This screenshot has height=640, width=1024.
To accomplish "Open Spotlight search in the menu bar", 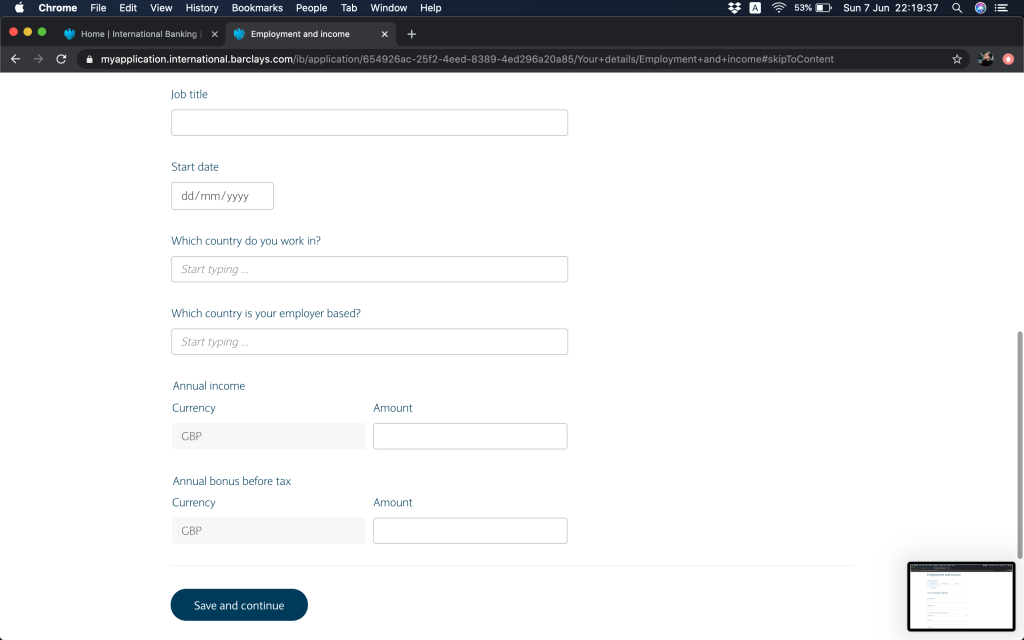I will (957, 8).
